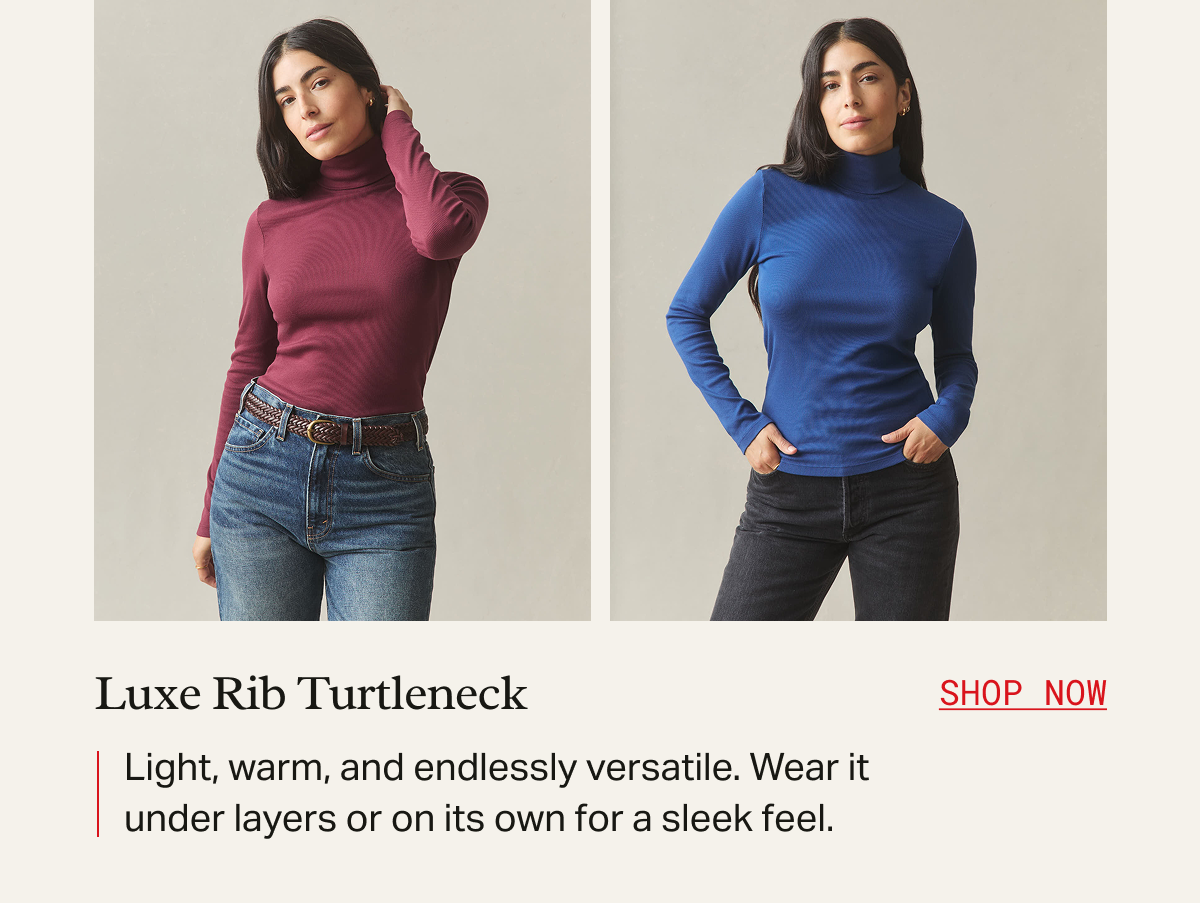Click the word Turtleneck in the heading
The width and height of the screenshot is (1200, 903).
(x=412, y=694)
